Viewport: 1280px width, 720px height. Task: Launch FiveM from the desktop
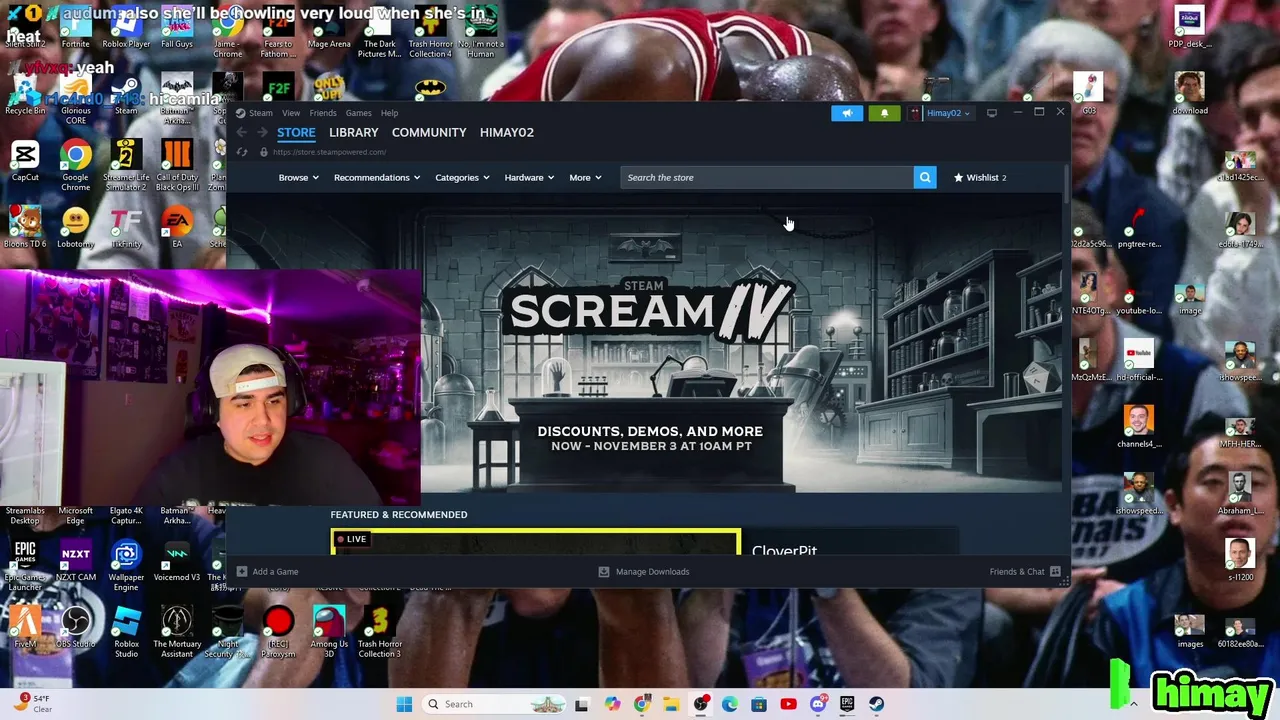[25, 627]
